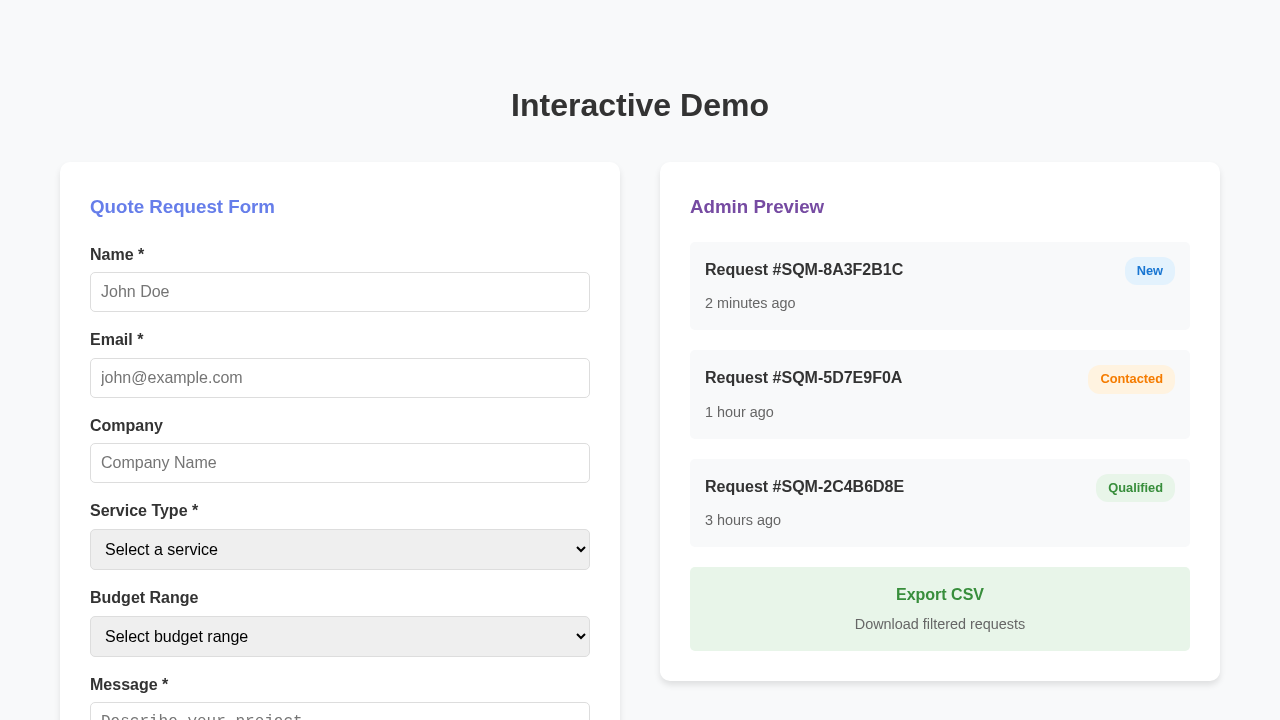Image resolution: width=1280 pixels, height=720 pixels.
Task: Click the Company Name input field
Action: tap(340, 463)
